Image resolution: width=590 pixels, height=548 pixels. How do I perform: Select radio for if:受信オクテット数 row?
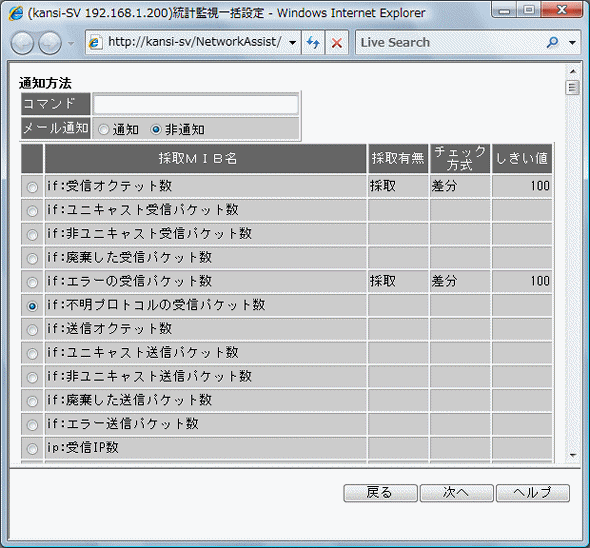click(x=32, y=187)
